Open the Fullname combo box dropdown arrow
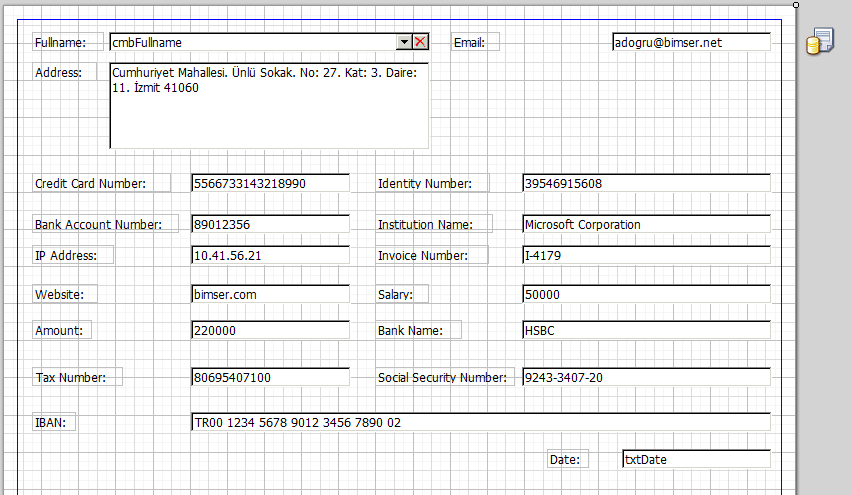851x495 pixels. 404,42
